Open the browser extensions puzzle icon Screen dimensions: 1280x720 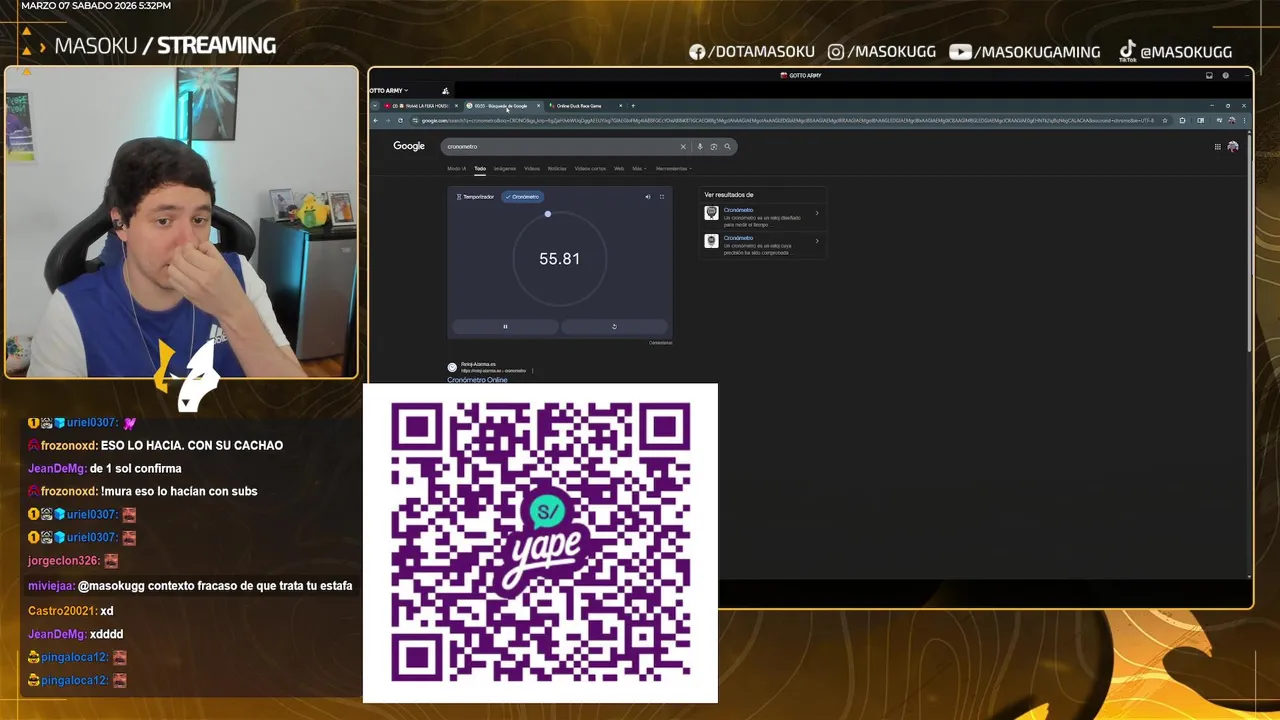(x=1183, y=120)
